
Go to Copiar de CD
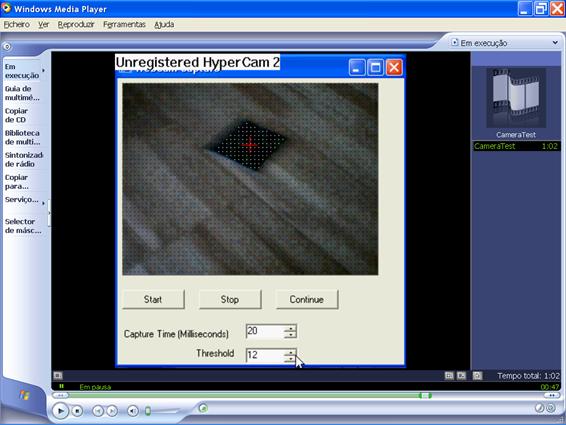click(16, 115)
